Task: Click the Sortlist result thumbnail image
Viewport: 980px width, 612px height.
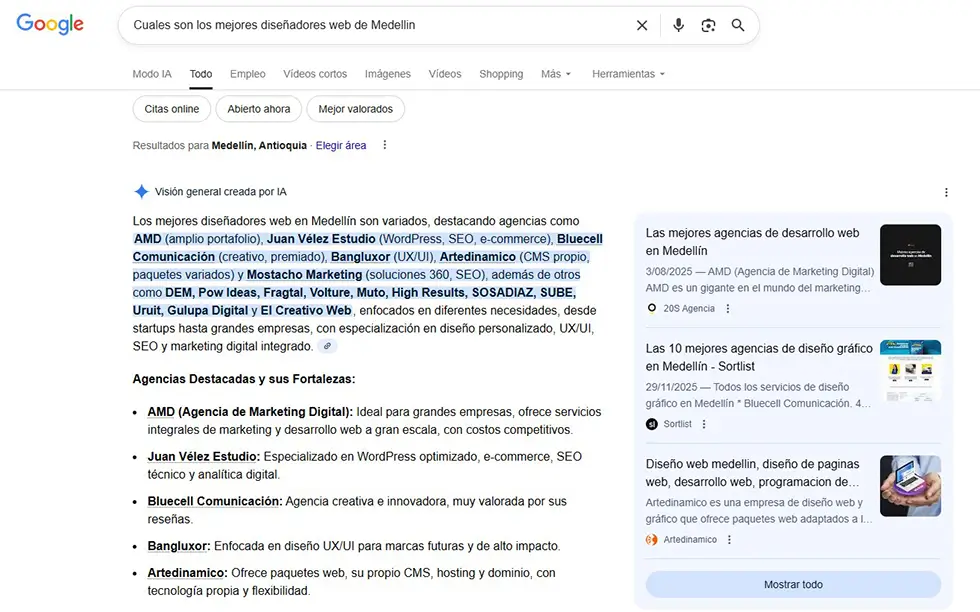Action: [910, 371]
